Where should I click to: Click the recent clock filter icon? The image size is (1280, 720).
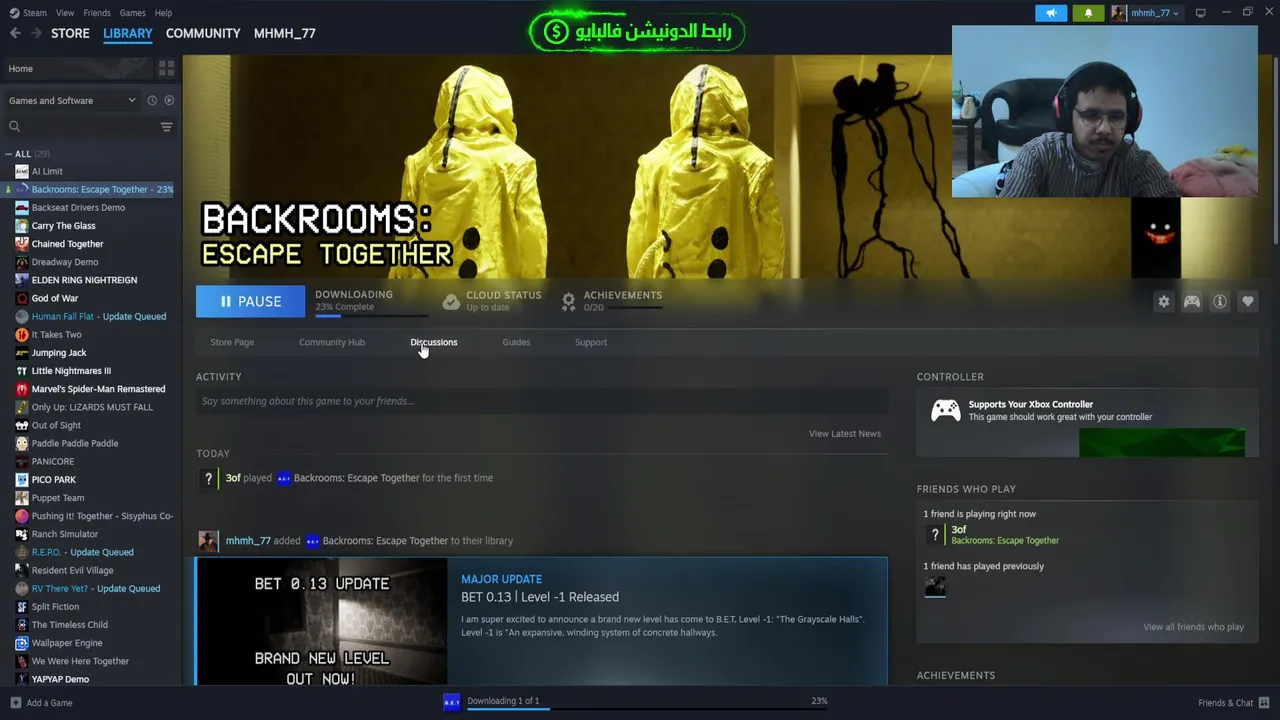tap(152, 100)
